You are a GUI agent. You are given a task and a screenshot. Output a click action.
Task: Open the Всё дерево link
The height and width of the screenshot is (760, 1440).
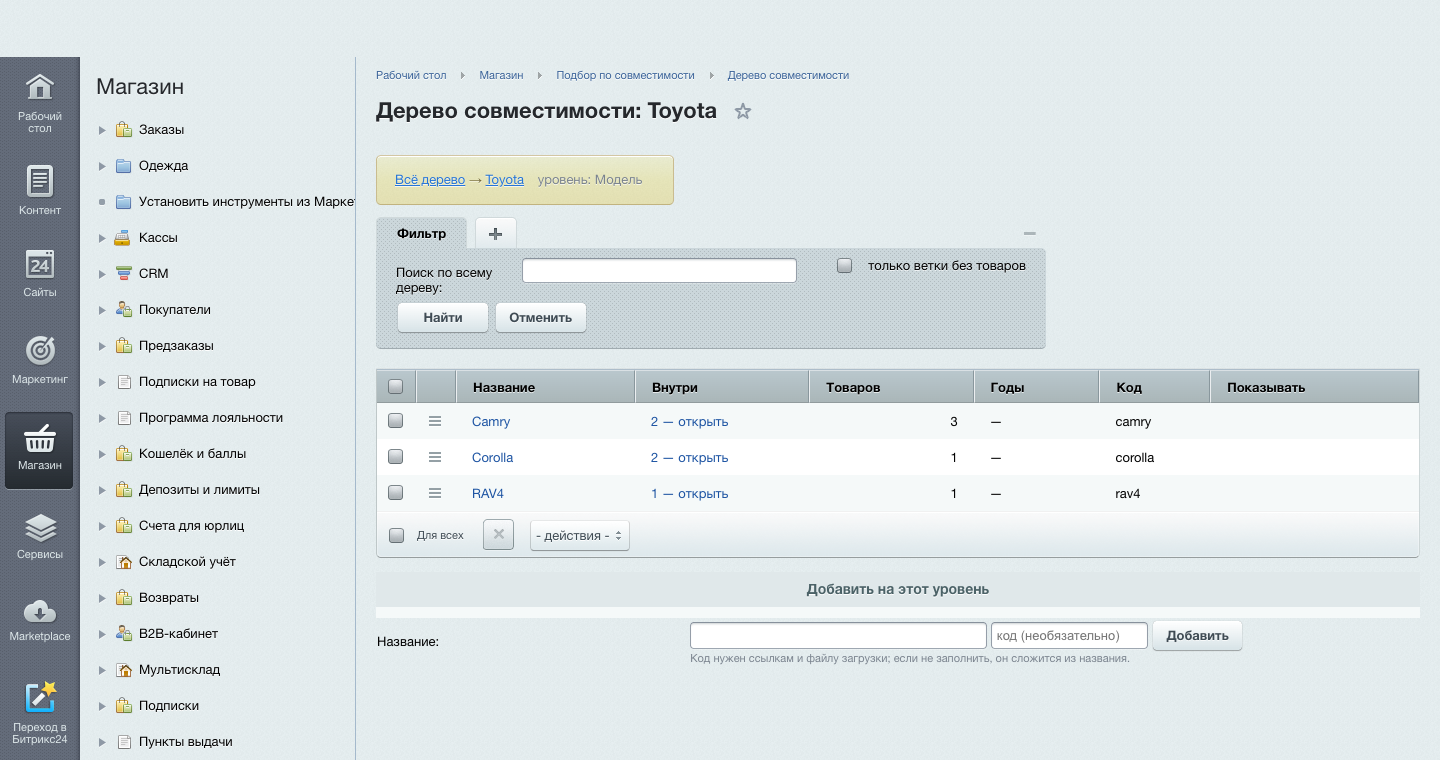tap(430, 180)
